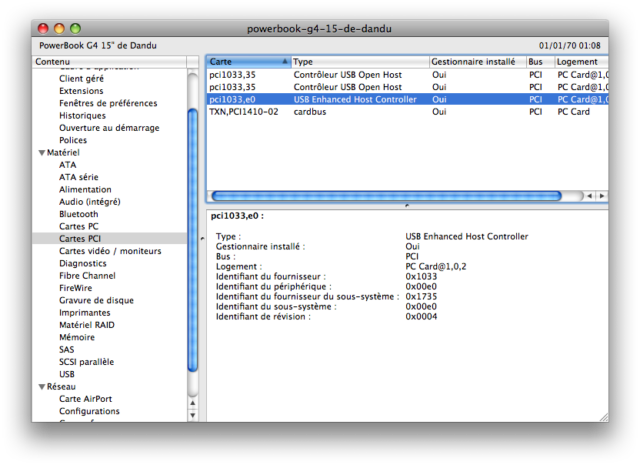Viewport: 640px width, 465px height.
Task: Sort by Gestionnaire installé column header
Action: (478, 62)
